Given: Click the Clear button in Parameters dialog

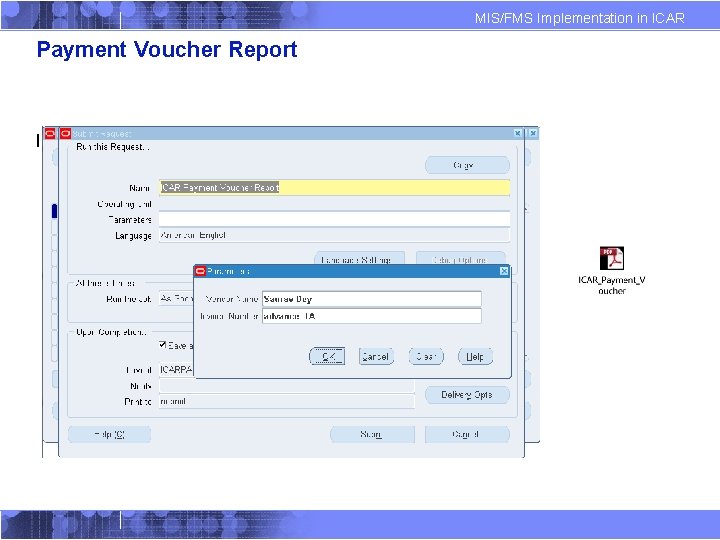Looking at the screenshot, I should pyautogui.click(x=426, y=356).
